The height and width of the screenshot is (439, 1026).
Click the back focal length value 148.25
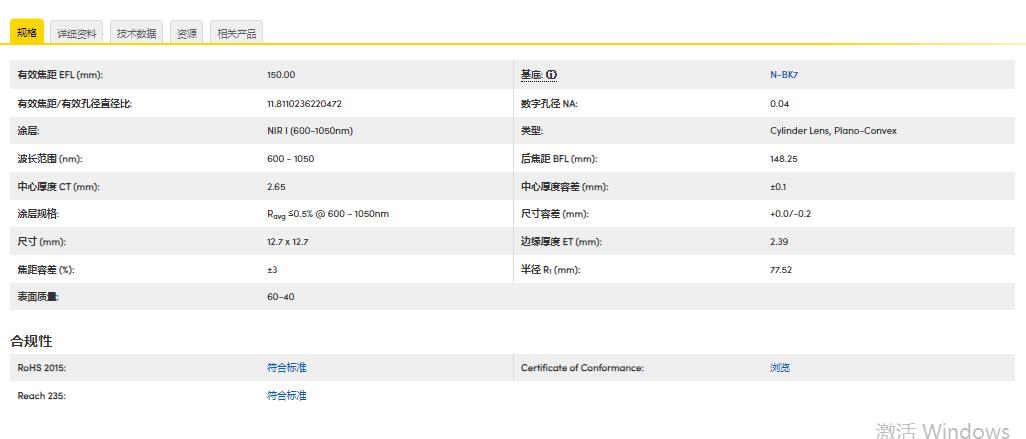[784, 158]
